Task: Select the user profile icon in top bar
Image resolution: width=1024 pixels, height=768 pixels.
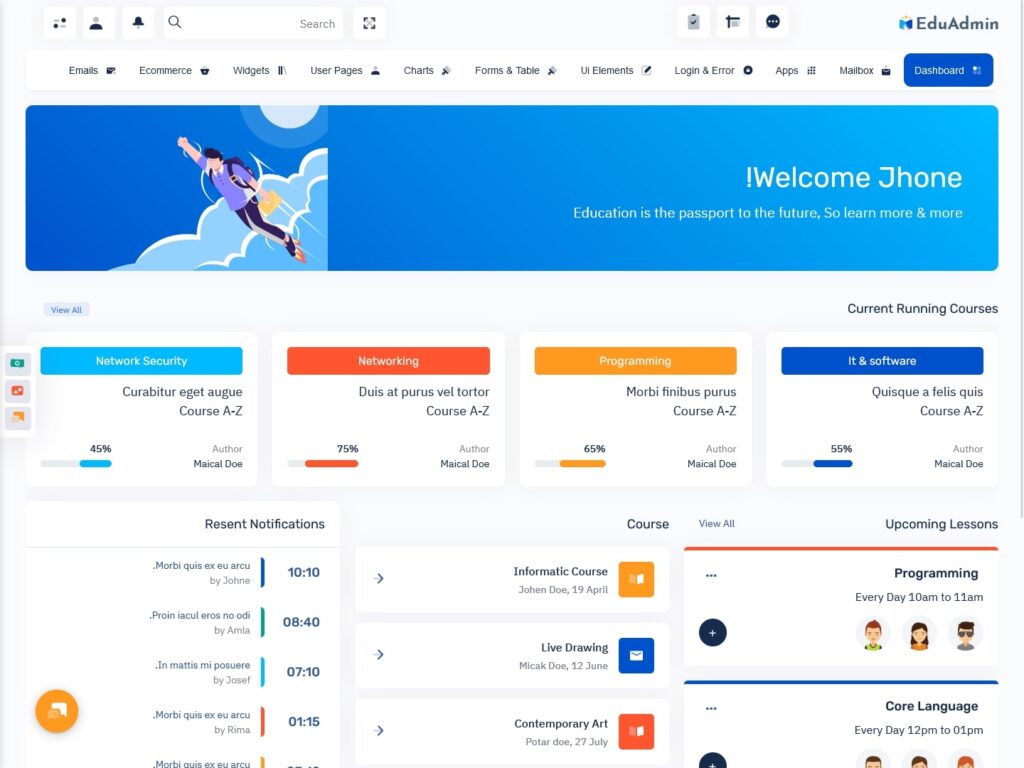Action: (x=98, y=22)
